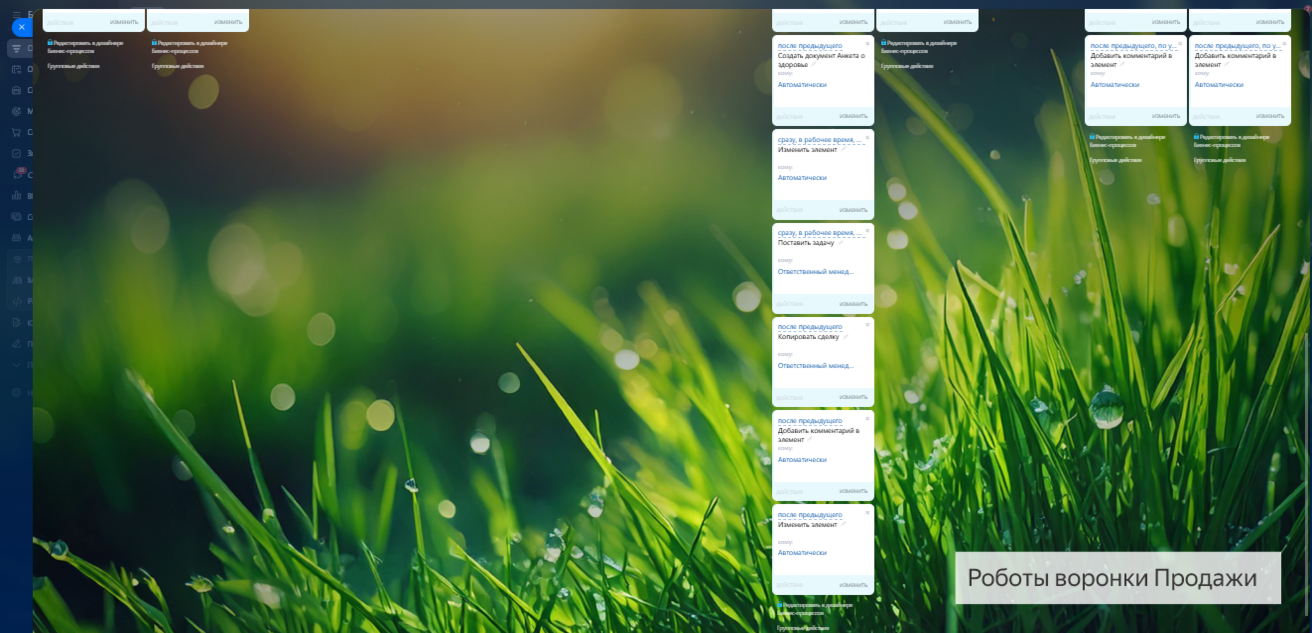This screenshot has height=633, width=1312.
Task: Click 'действия' on the last 'Изменить элемент' robot
Action: click(790, 585)
